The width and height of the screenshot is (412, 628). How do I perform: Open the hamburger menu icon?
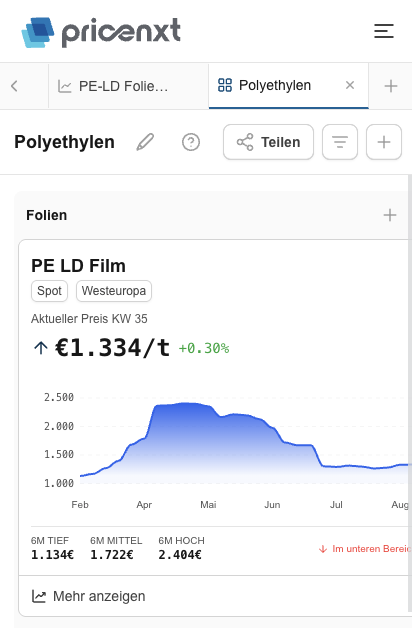tap(384, 31)
